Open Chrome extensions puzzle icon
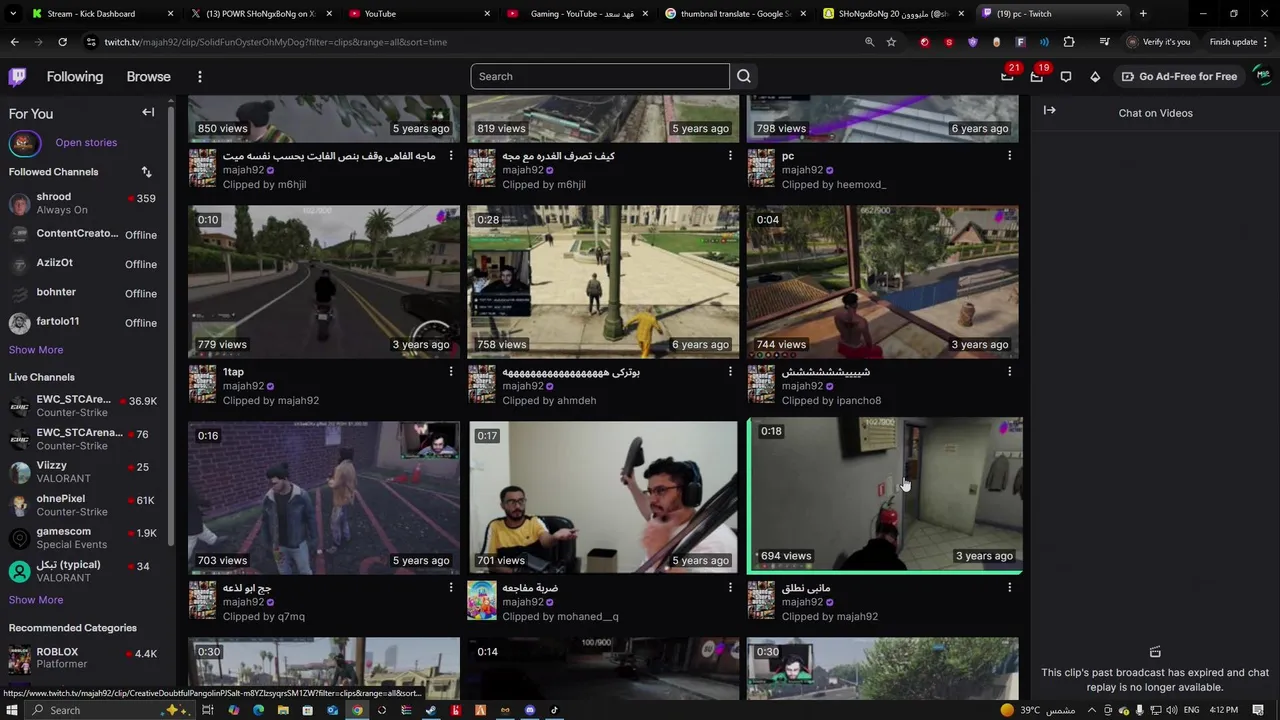The height and width of the screenshot is (720, 1280). point(1069,42)
